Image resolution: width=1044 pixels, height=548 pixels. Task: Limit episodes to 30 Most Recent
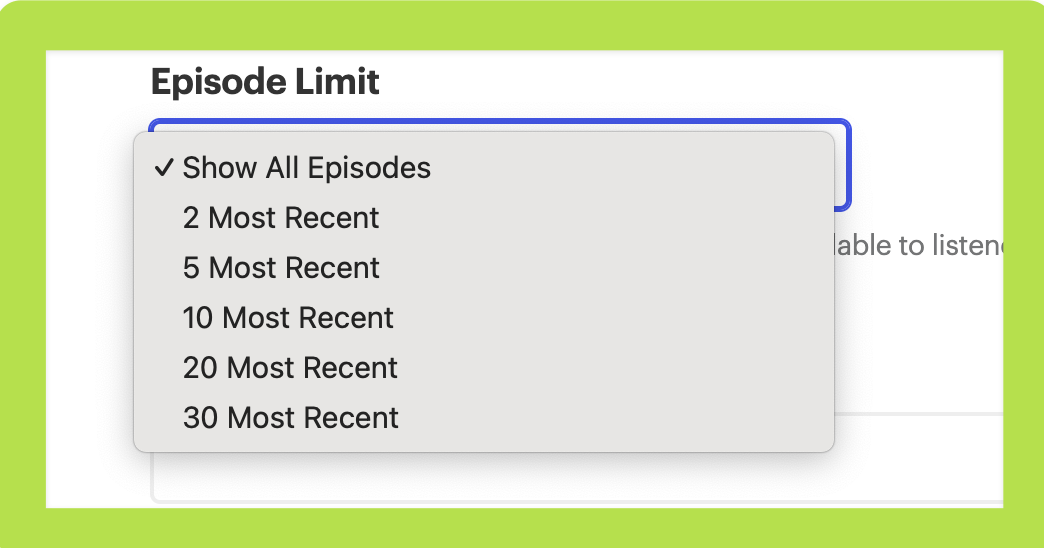coord(290,418)
